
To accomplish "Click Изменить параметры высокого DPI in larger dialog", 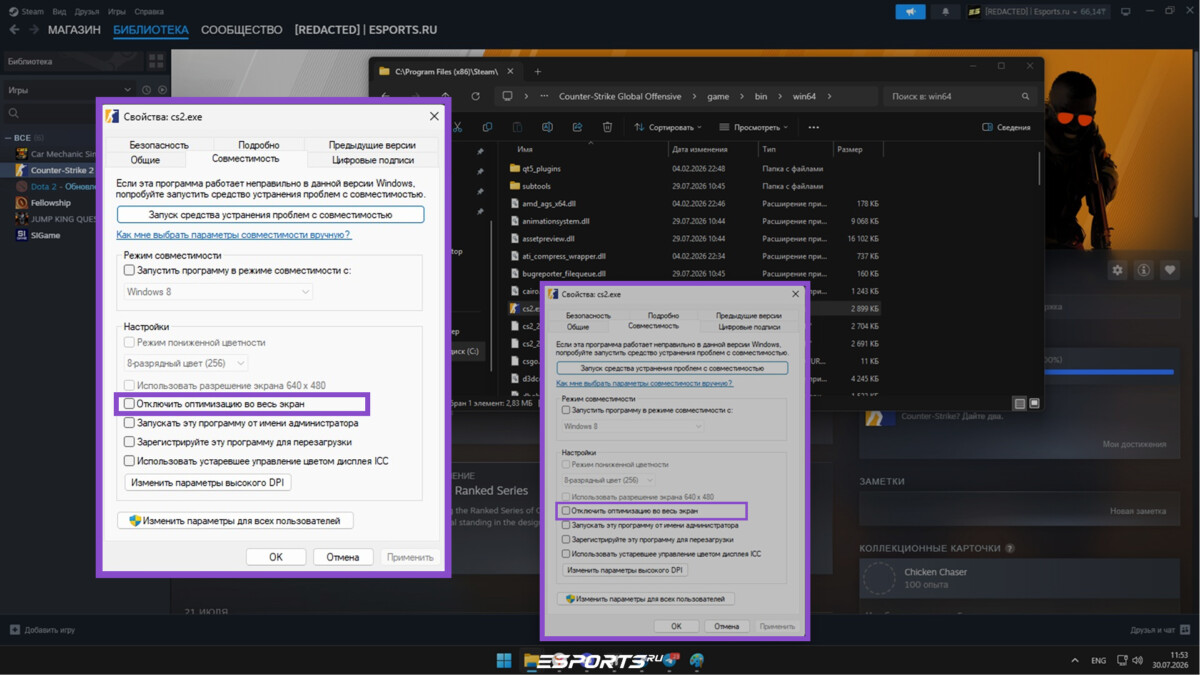I will 208,483.
